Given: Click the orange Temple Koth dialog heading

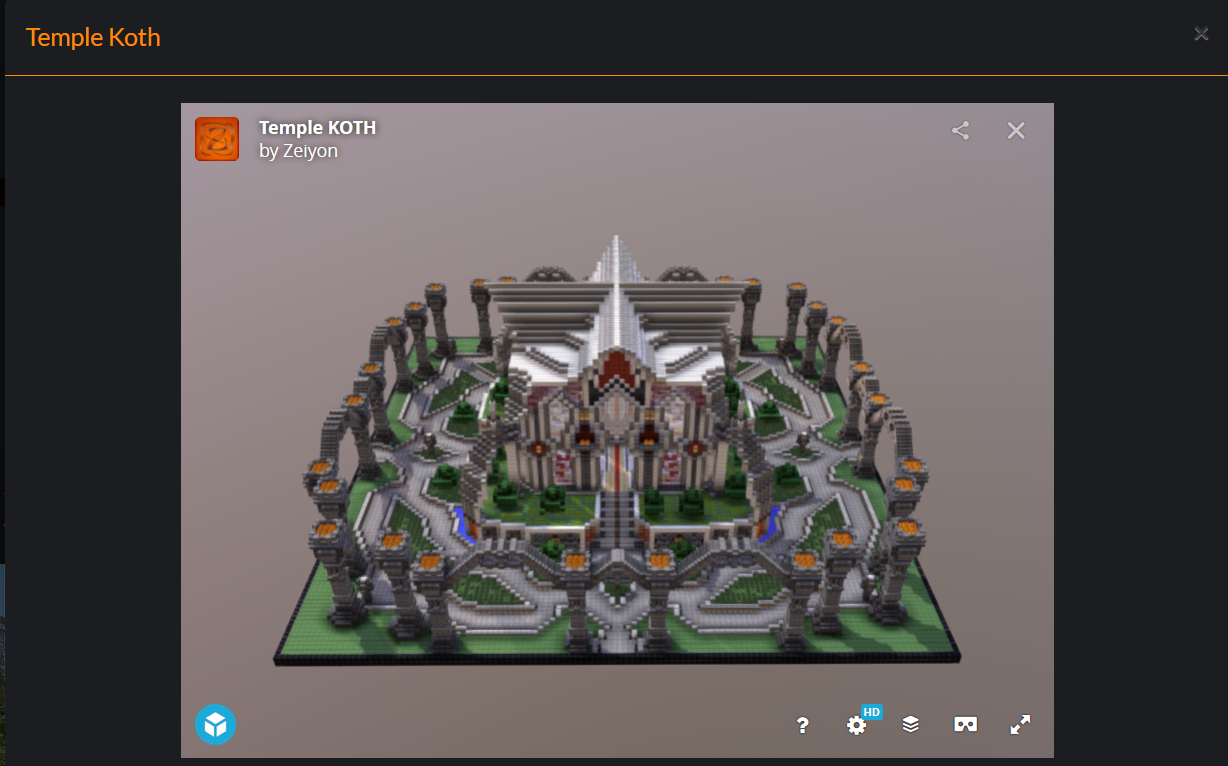Looking at the screenshot, I should pyautogui.click(x=93, y=38).
